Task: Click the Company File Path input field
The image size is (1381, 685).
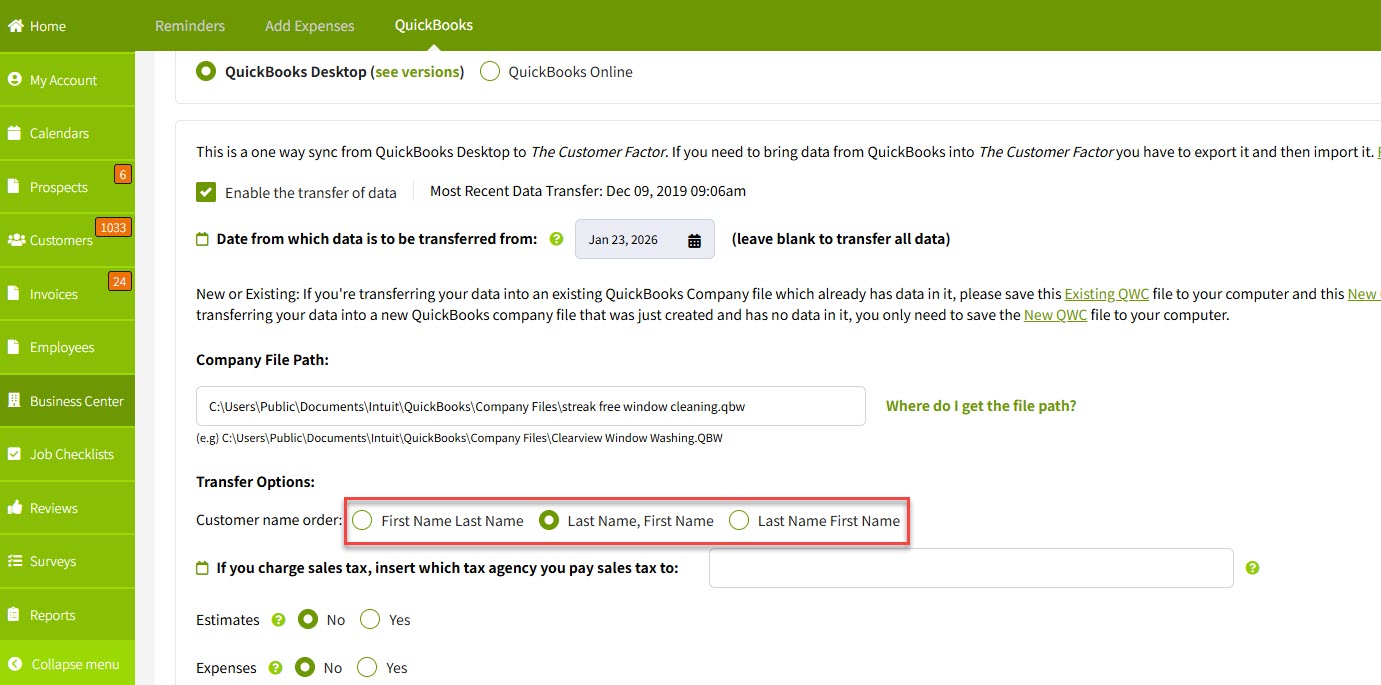Action: [x=531, y=406]
